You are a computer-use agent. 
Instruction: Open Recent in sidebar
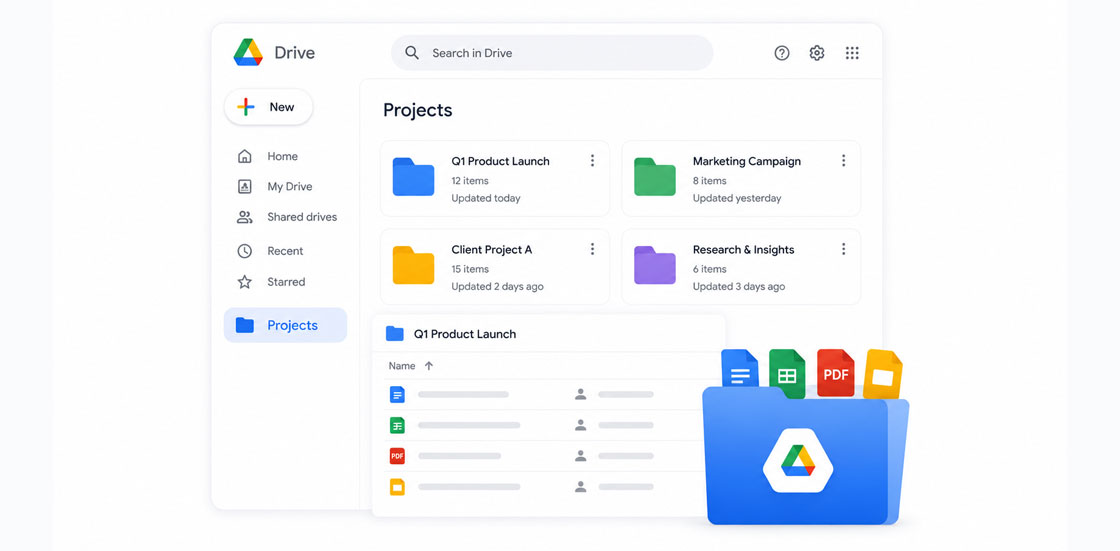285,252
